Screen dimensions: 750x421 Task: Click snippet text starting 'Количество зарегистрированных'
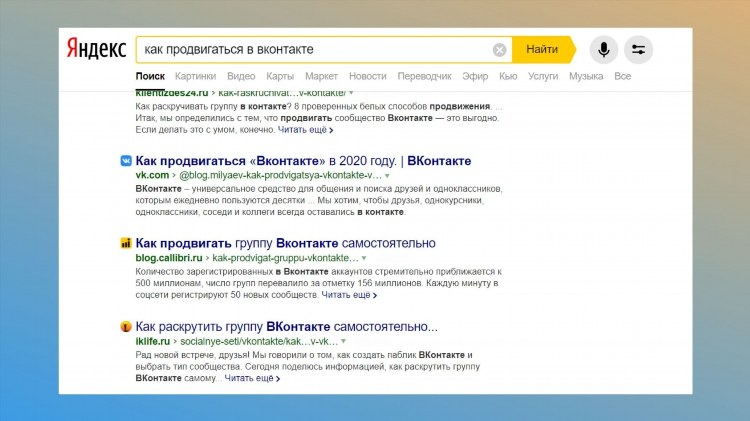tap(319, 283)
